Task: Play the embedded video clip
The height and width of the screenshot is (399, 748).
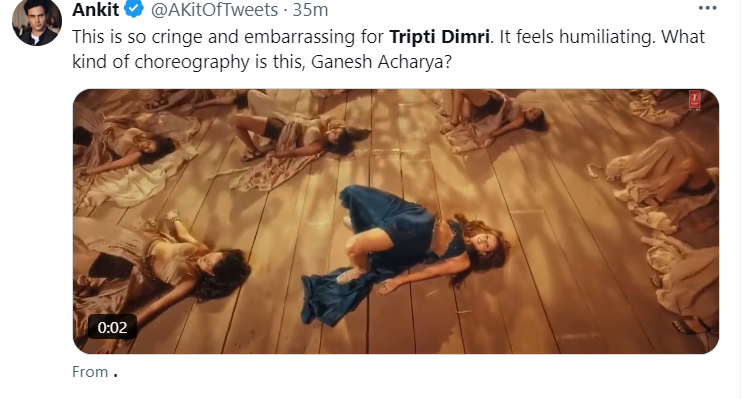Action: point(395,221)
